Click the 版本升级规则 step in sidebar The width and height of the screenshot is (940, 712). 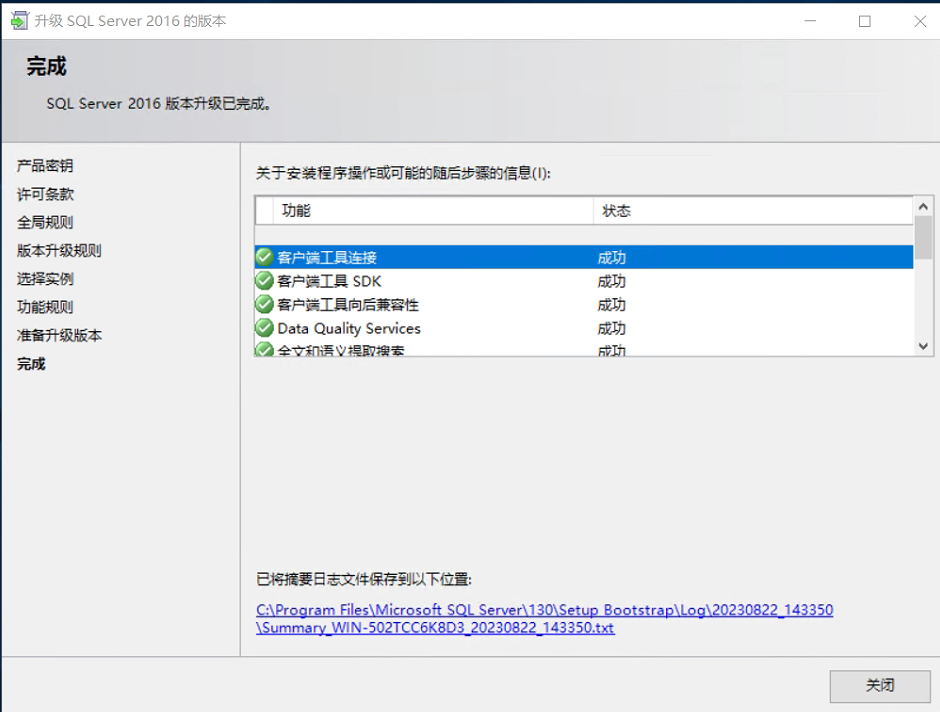click(59, 251)
